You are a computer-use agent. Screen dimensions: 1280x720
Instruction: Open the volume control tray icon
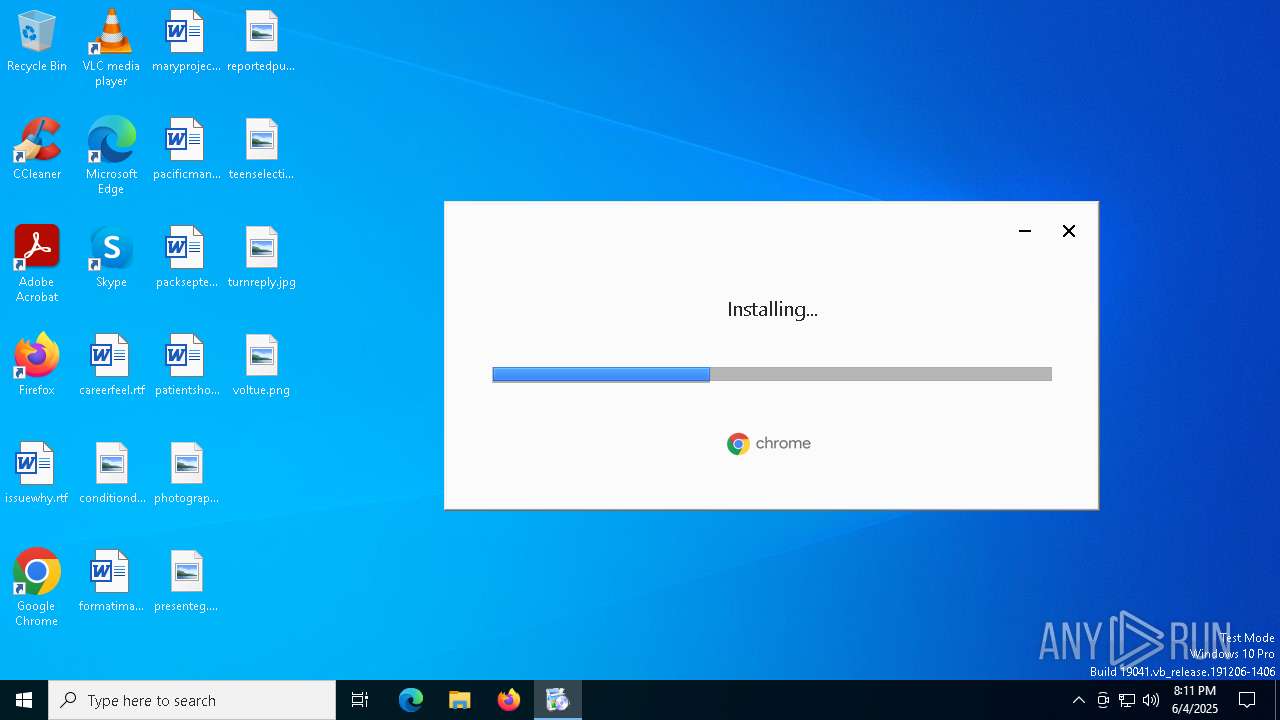coord(1151,700)
